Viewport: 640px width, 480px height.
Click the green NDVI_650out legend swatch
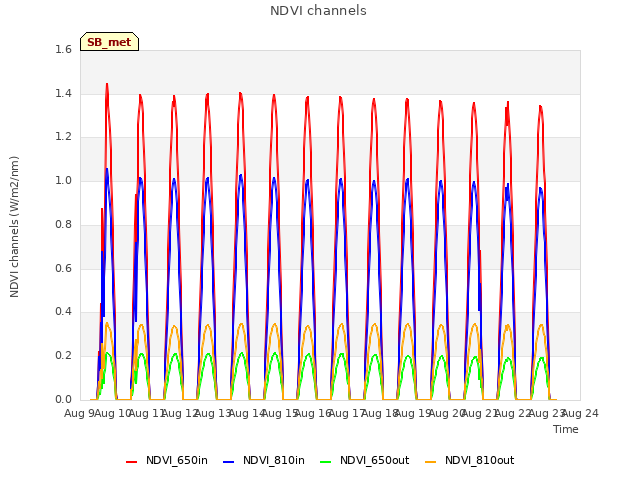coord(326,462)
